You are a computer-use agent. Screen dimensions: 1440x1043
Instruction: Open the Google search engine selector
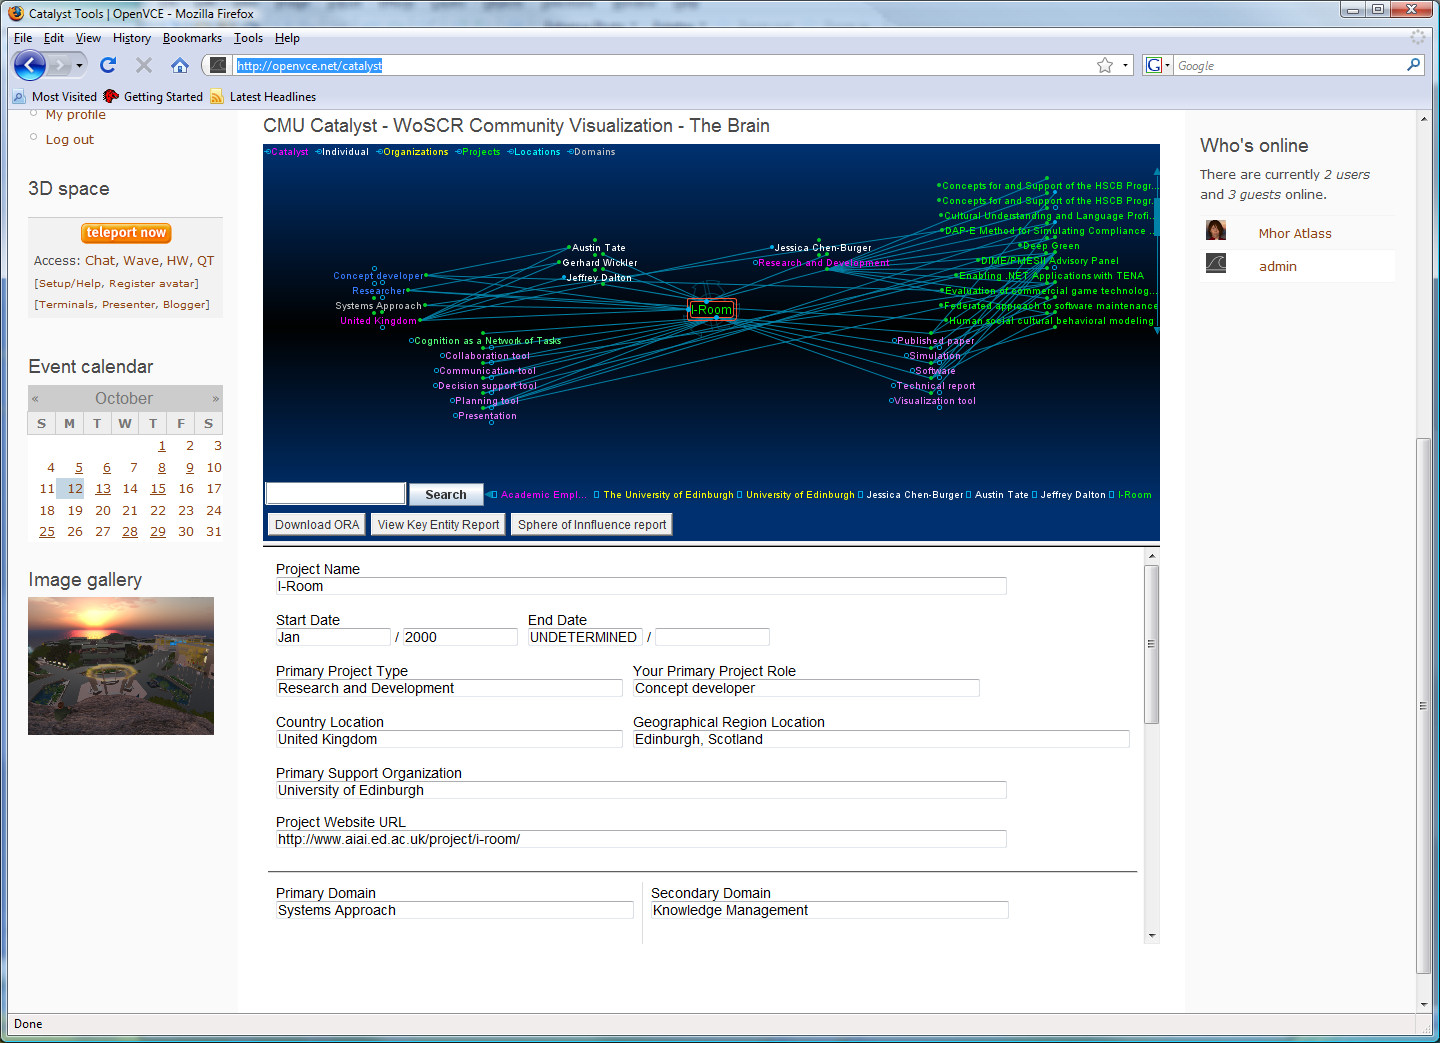point(1157,65)
